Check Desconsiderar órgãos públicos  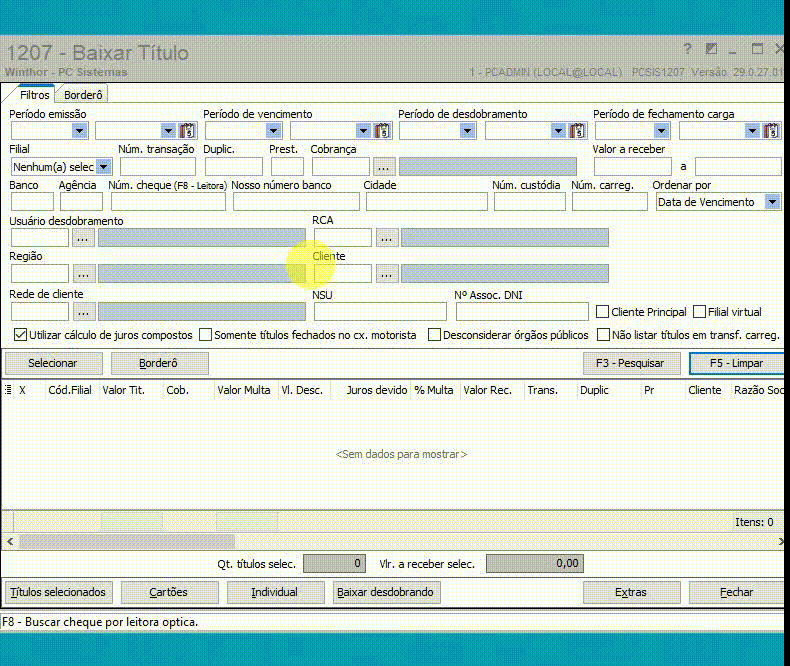[x=434, y=335]
